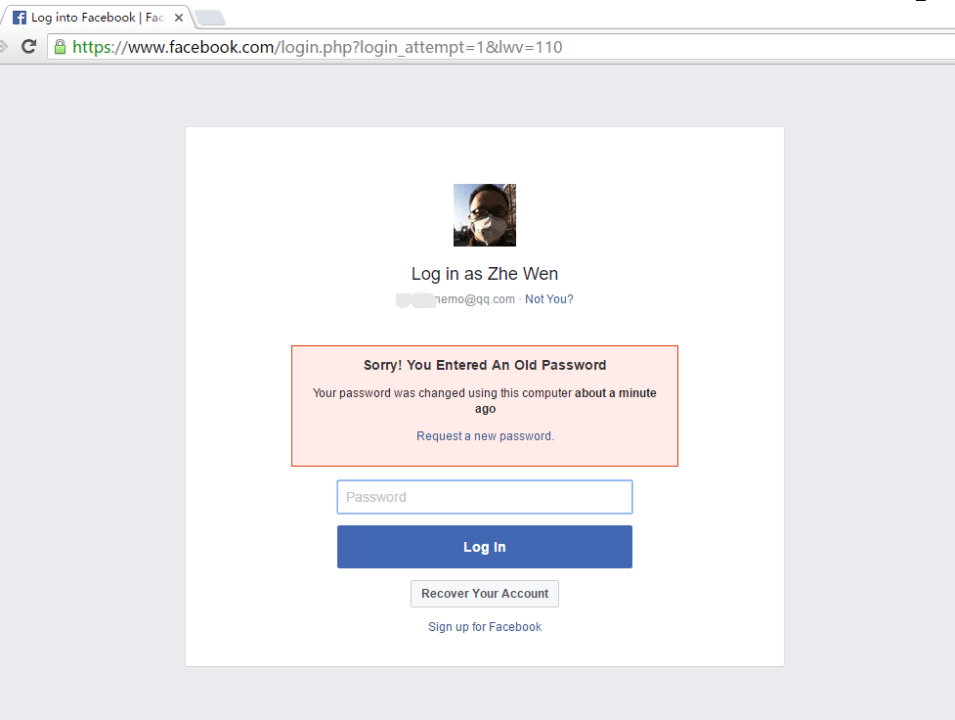Click the 'Sorry! You Entered An Old Password' text

point(485,365)
